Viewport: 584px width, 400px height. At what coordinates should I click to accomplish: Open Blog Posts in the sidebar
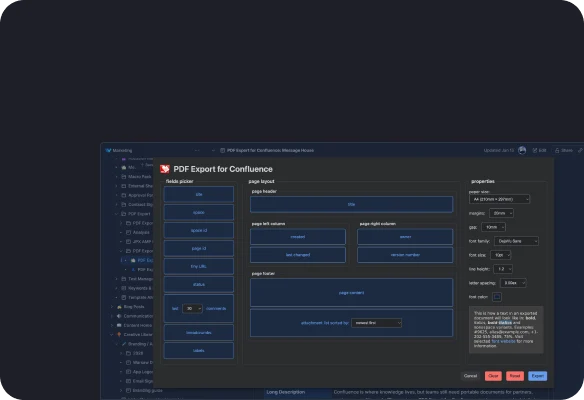coord(134,307)
